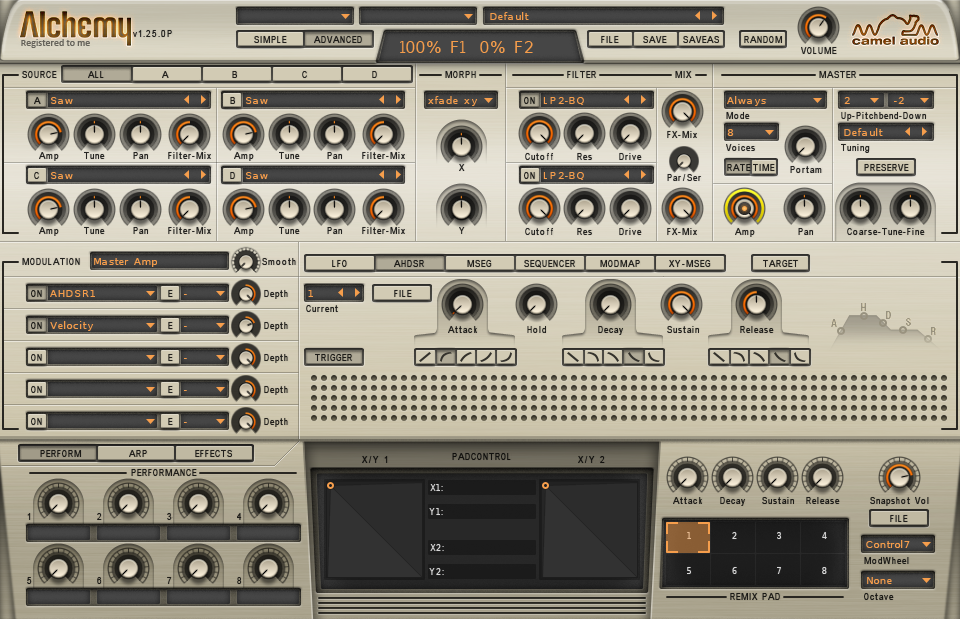
Task: Click next waveform arrow for source A
Action: point(203,100)
